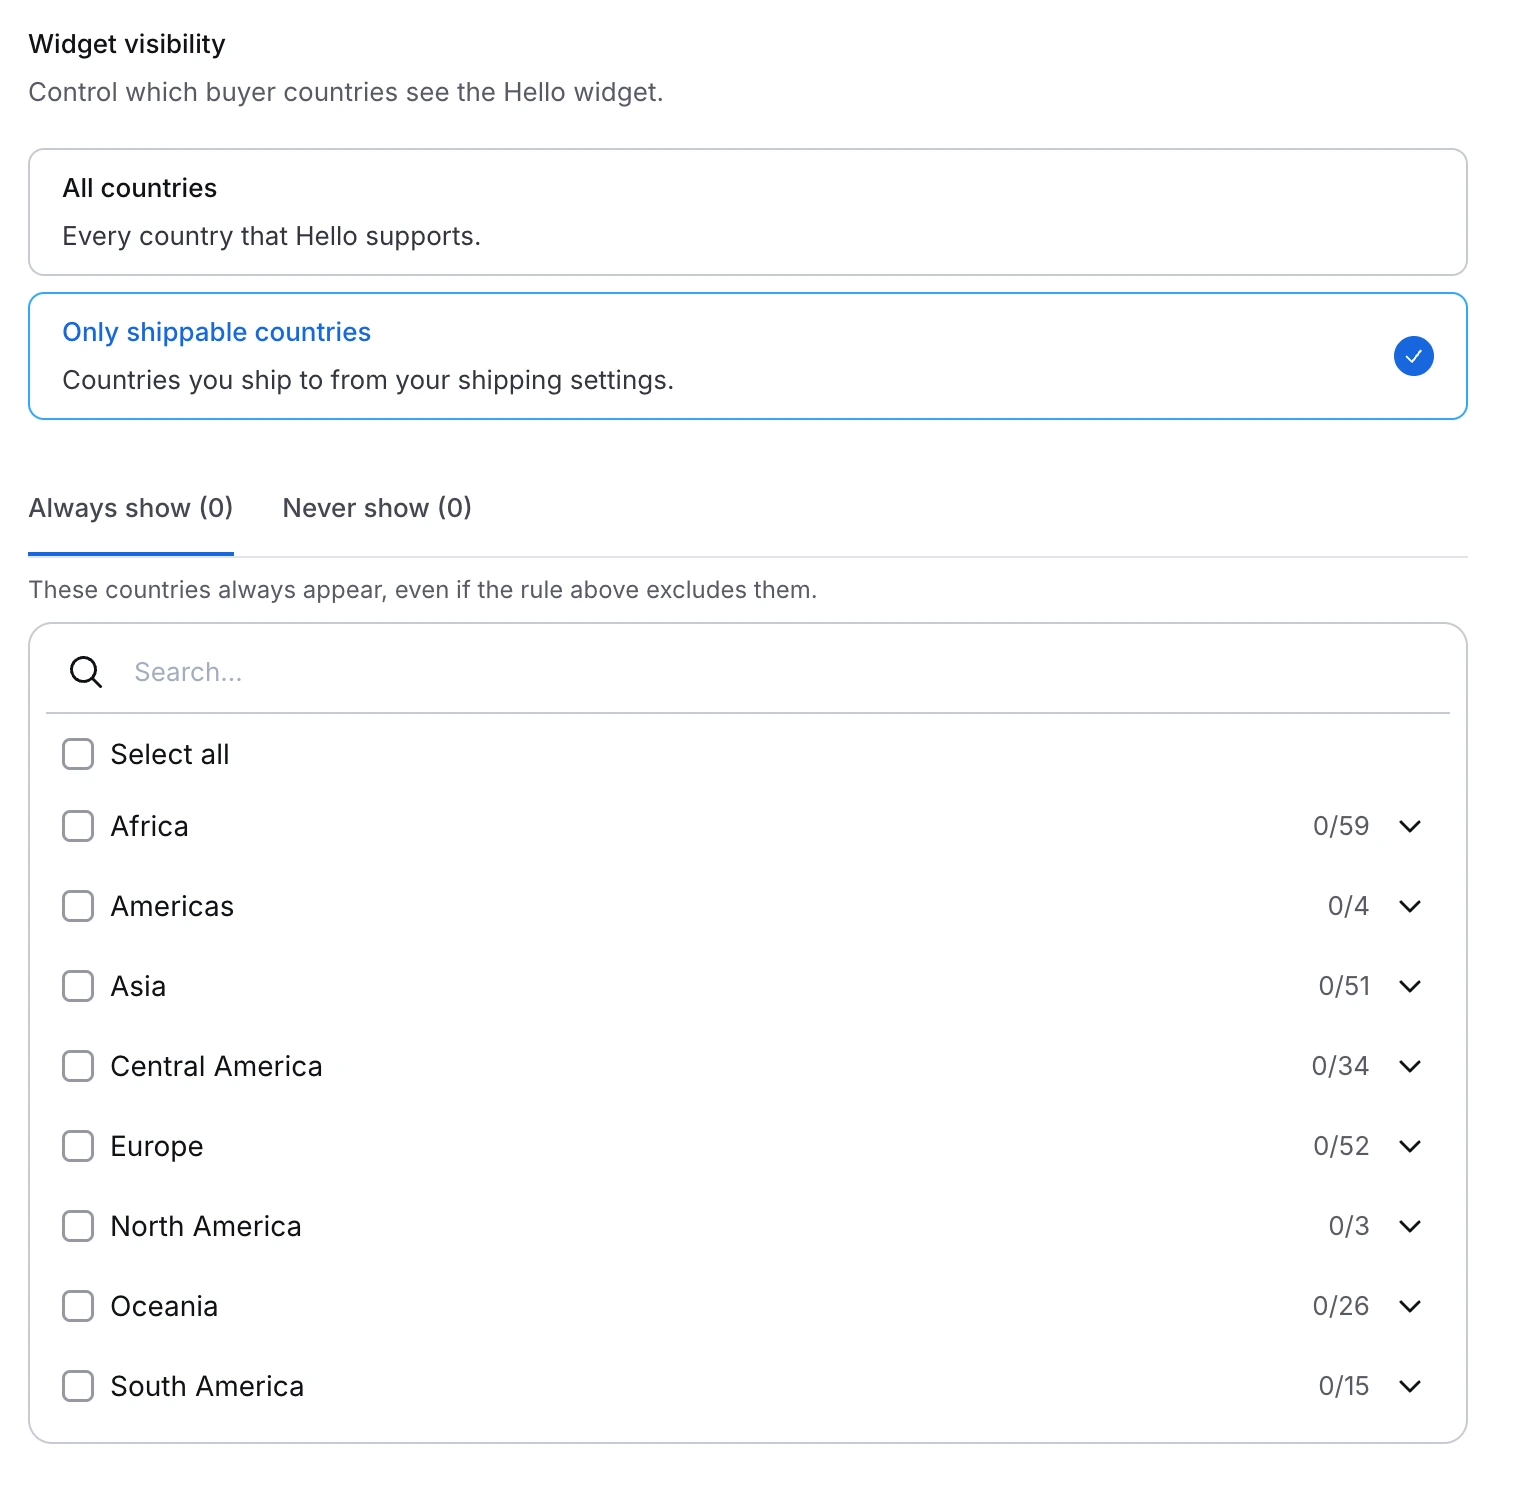
Task: Expand the South America group
Action: click(1411, 1386)
